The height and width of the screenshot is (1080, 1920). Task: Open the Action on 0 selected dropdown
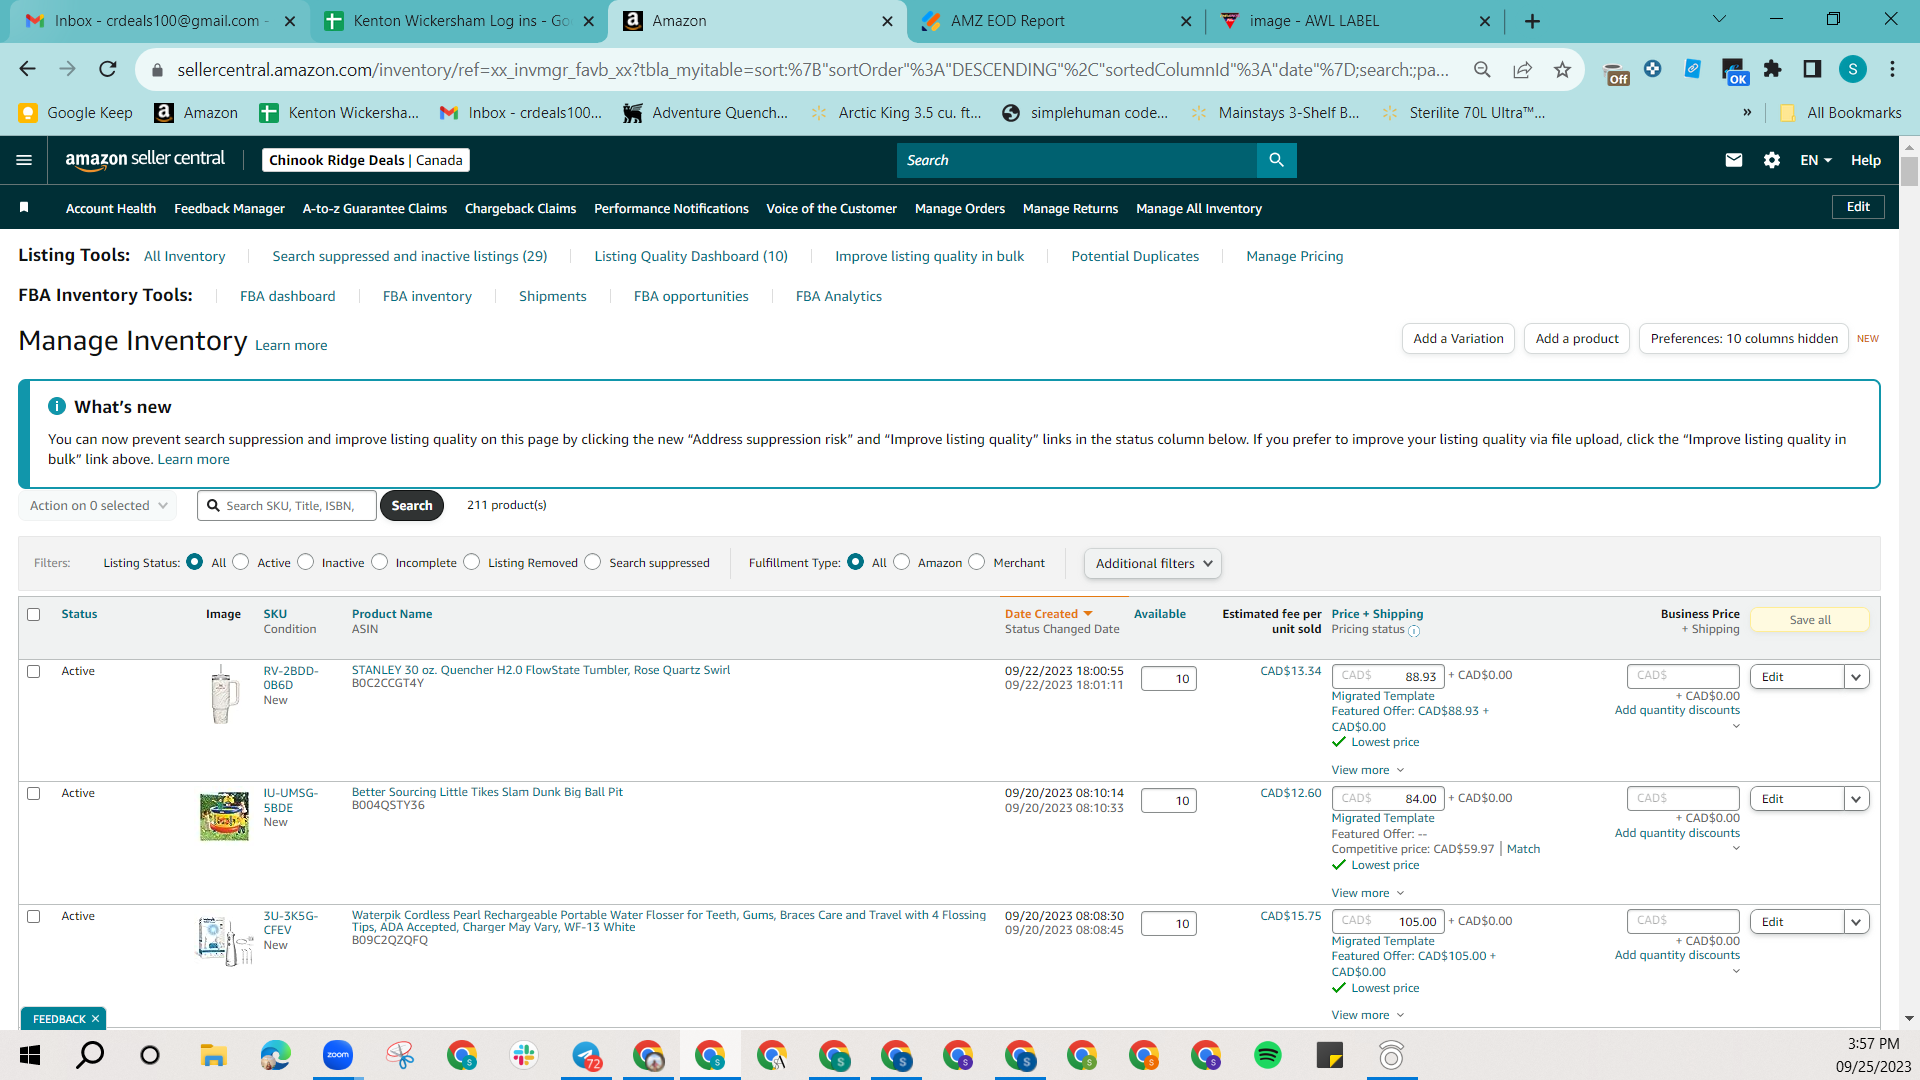(x=98, y=506)
